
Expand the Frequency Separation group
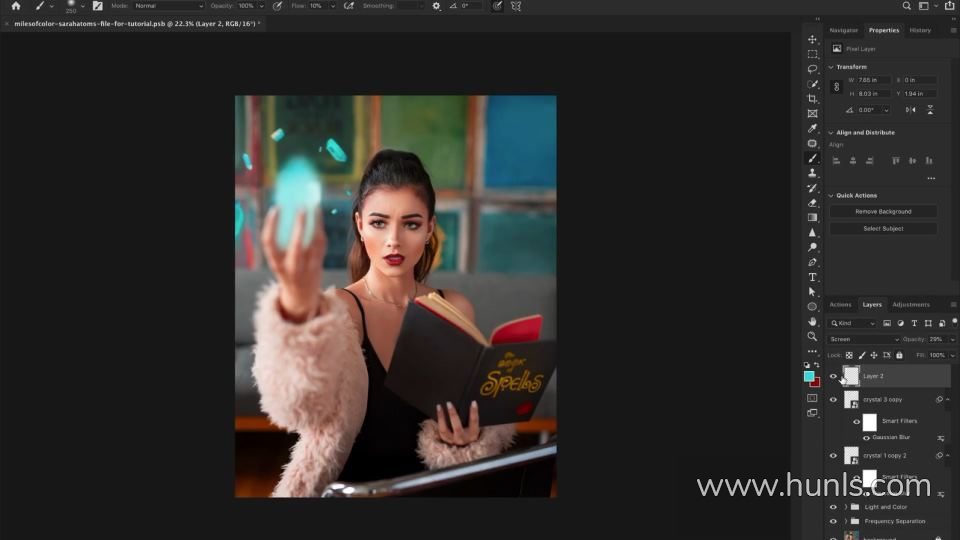[x=845, y=521]
